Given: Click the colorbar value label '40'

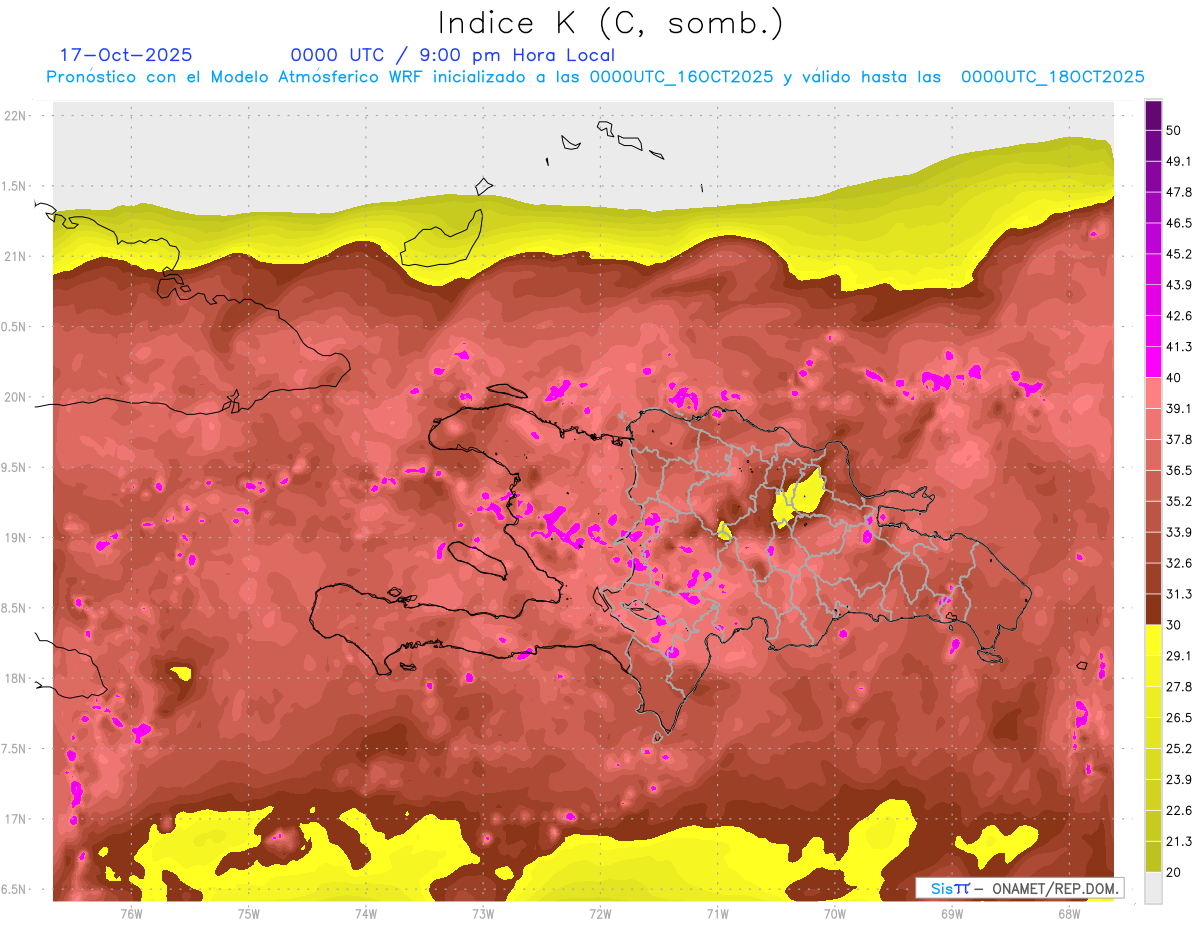Looking at the screenshot, I should click(1175, 377).
